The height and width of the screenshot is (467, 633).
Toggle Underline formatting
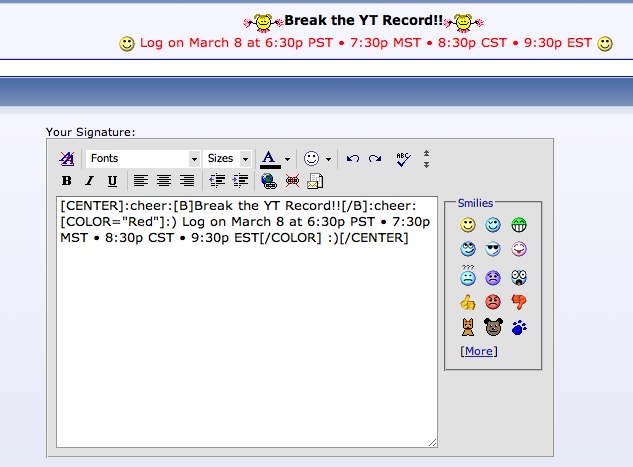[112, 181]
